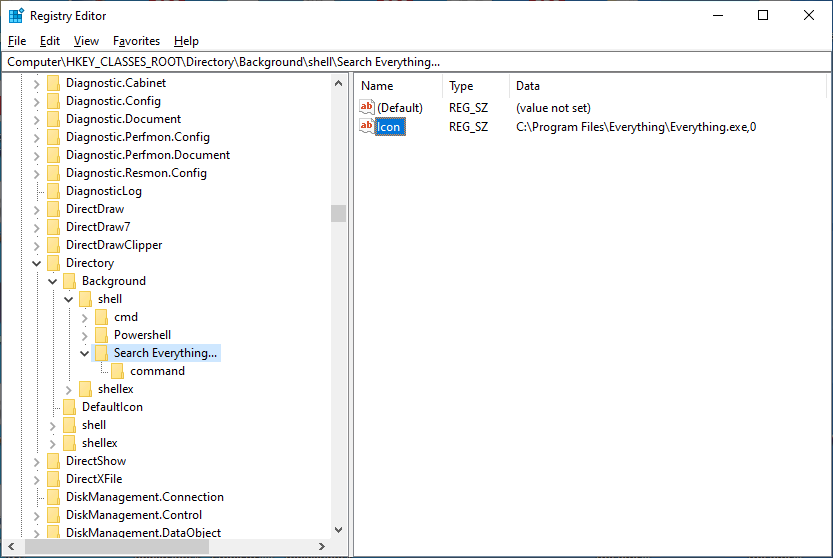This screenshot has width=833, height=558.
Task: Collapse the shell key under Background
Action: (69, 299)
